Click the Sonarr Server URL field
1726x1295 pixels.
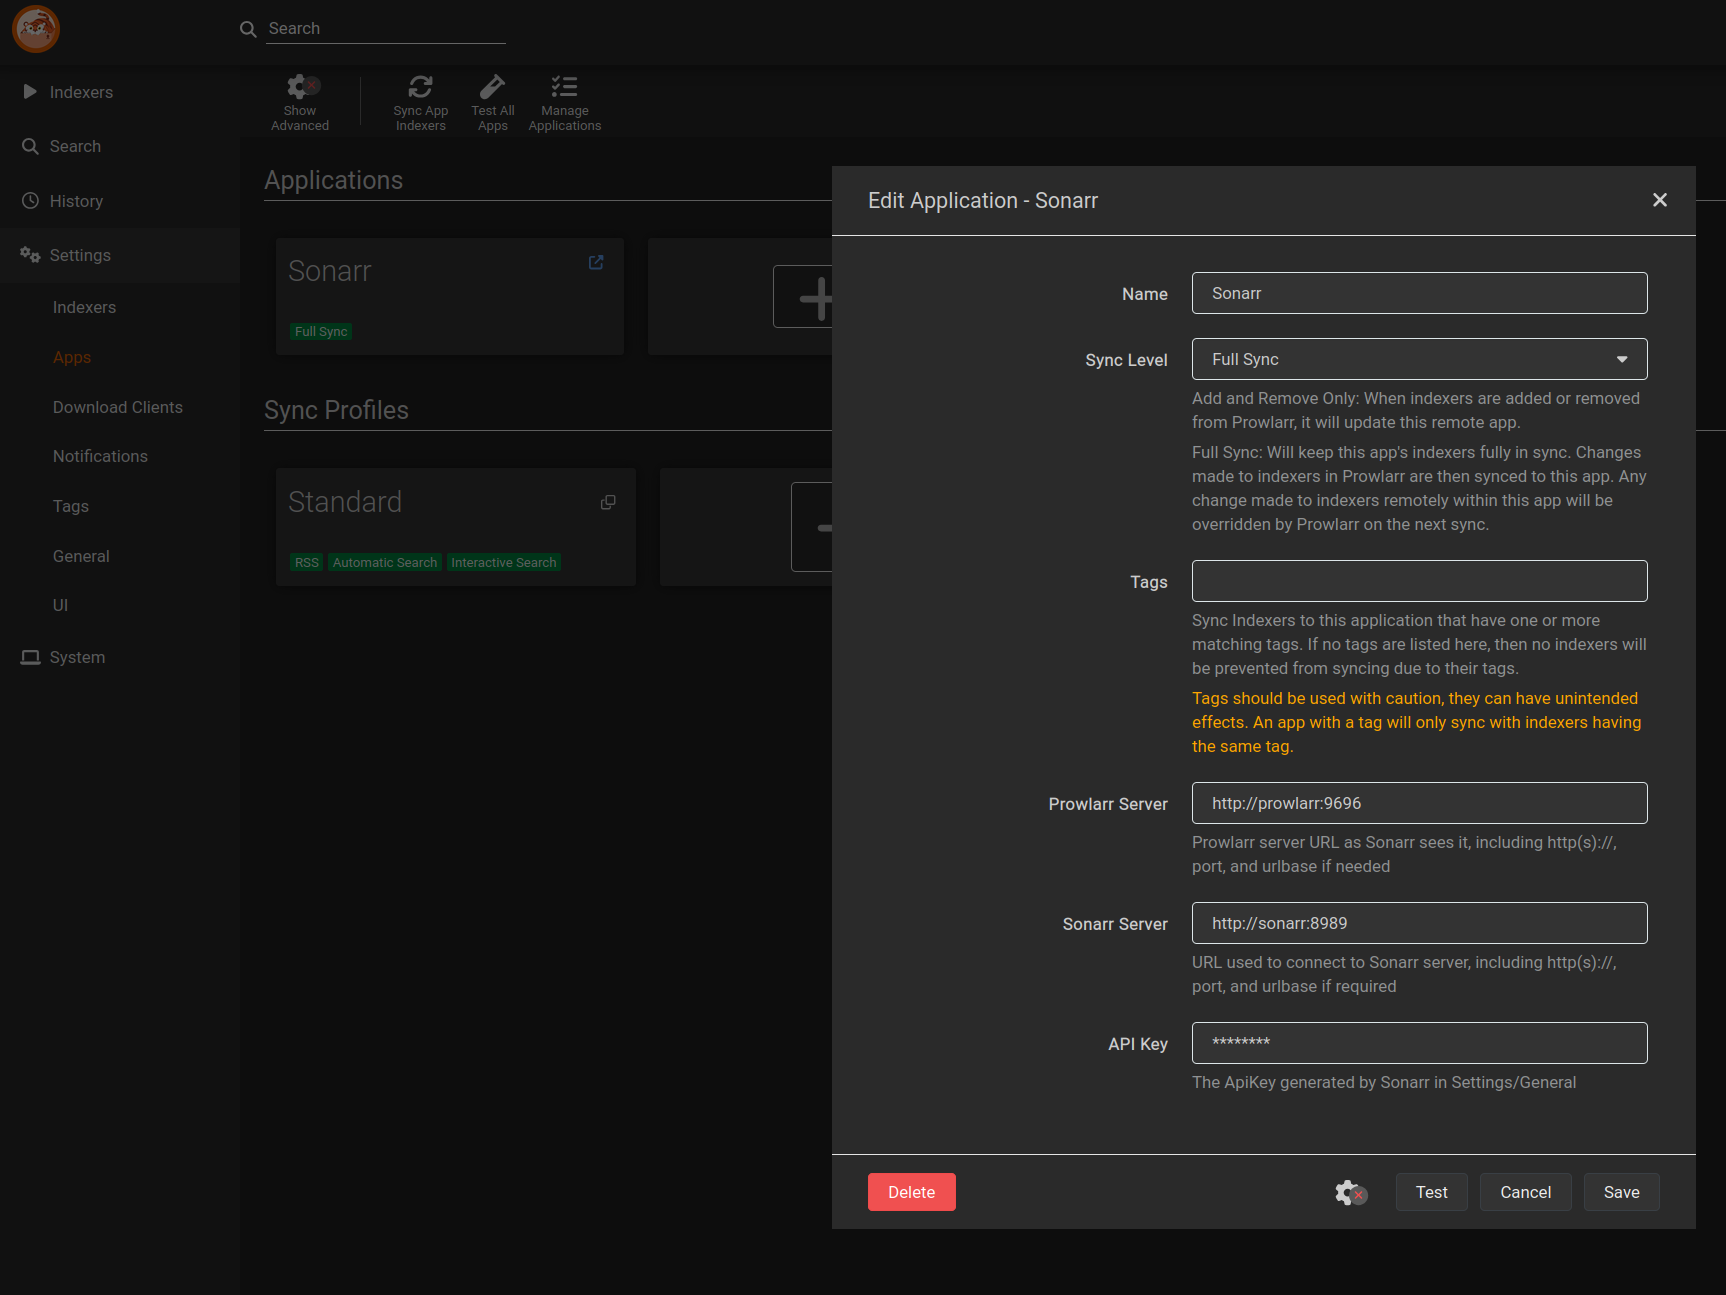click(1419, 923)
